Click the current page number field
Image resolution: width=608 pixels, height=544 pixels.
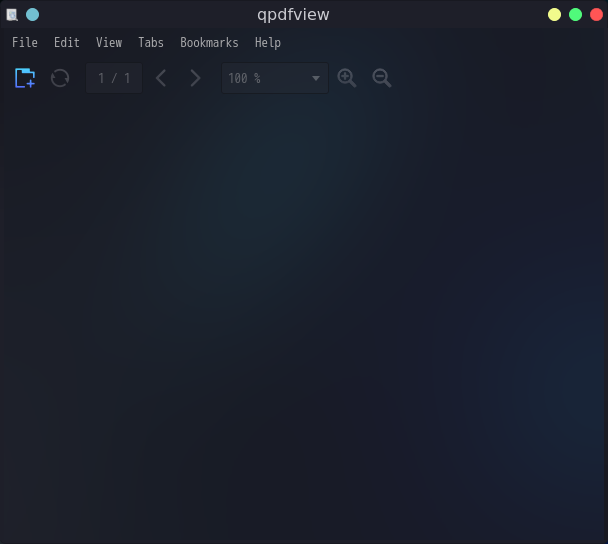pos(114,78)
